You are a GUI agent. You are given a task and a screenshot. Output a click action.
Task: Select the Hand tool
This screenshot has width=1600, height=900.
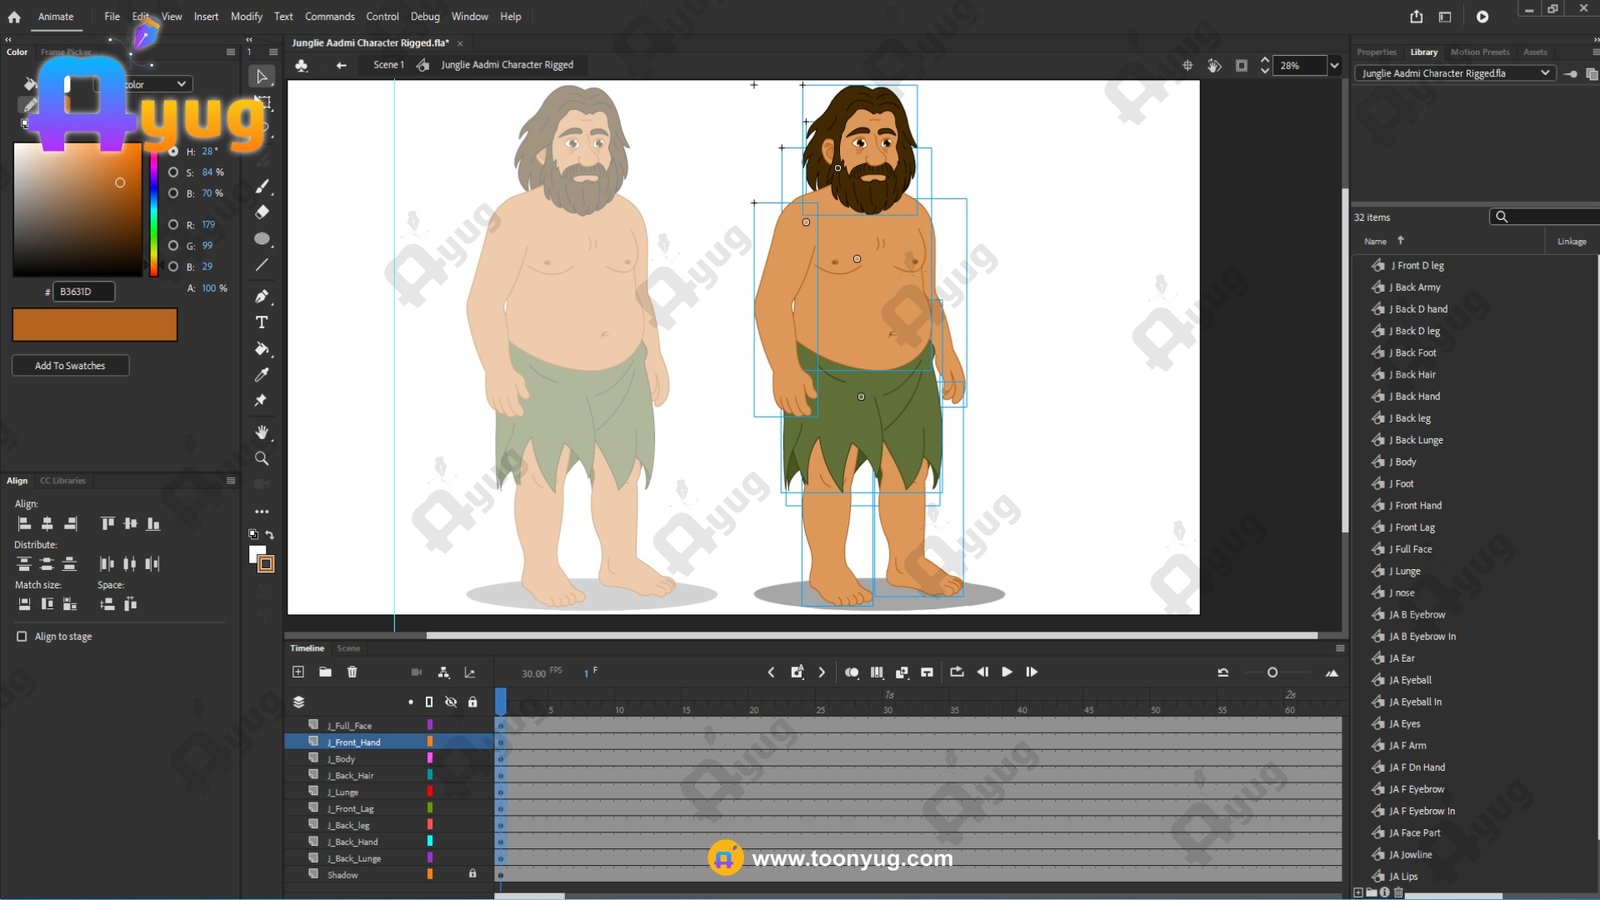click(x=262, y=432)
